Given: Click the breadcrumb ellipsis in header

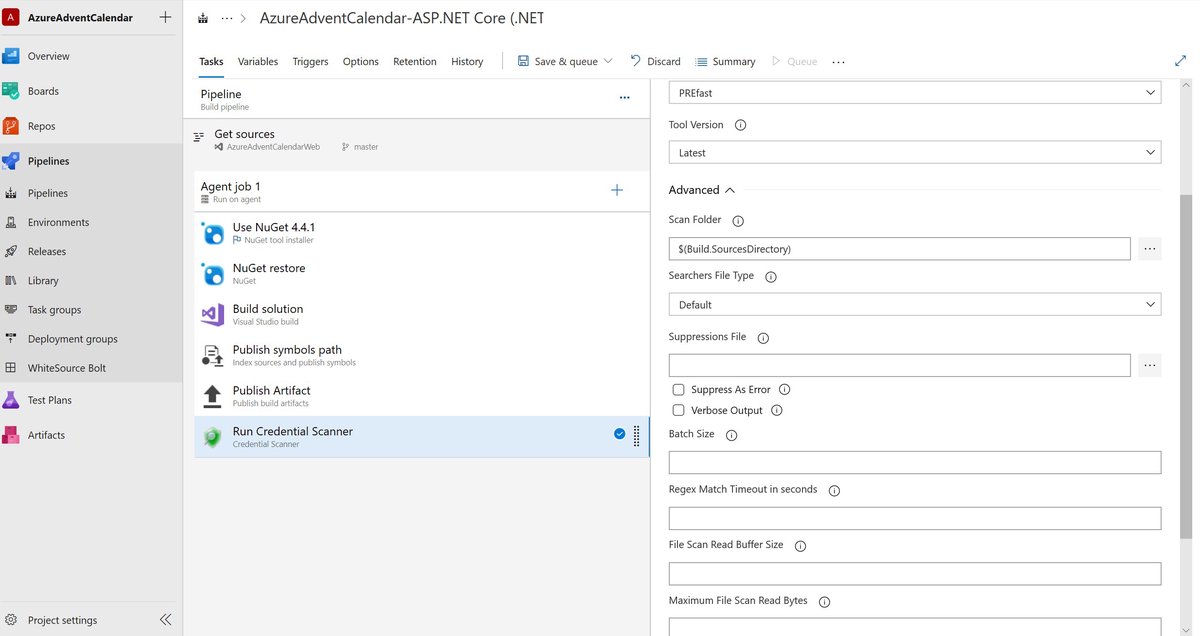Looking at the screenshot, I should (227, 18).
